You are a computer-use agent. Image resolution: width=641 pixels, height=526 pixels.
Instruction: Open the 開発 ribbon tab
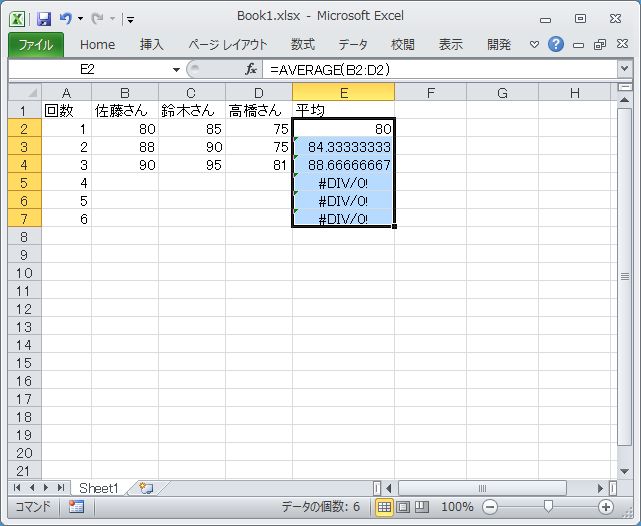point(499,45)
